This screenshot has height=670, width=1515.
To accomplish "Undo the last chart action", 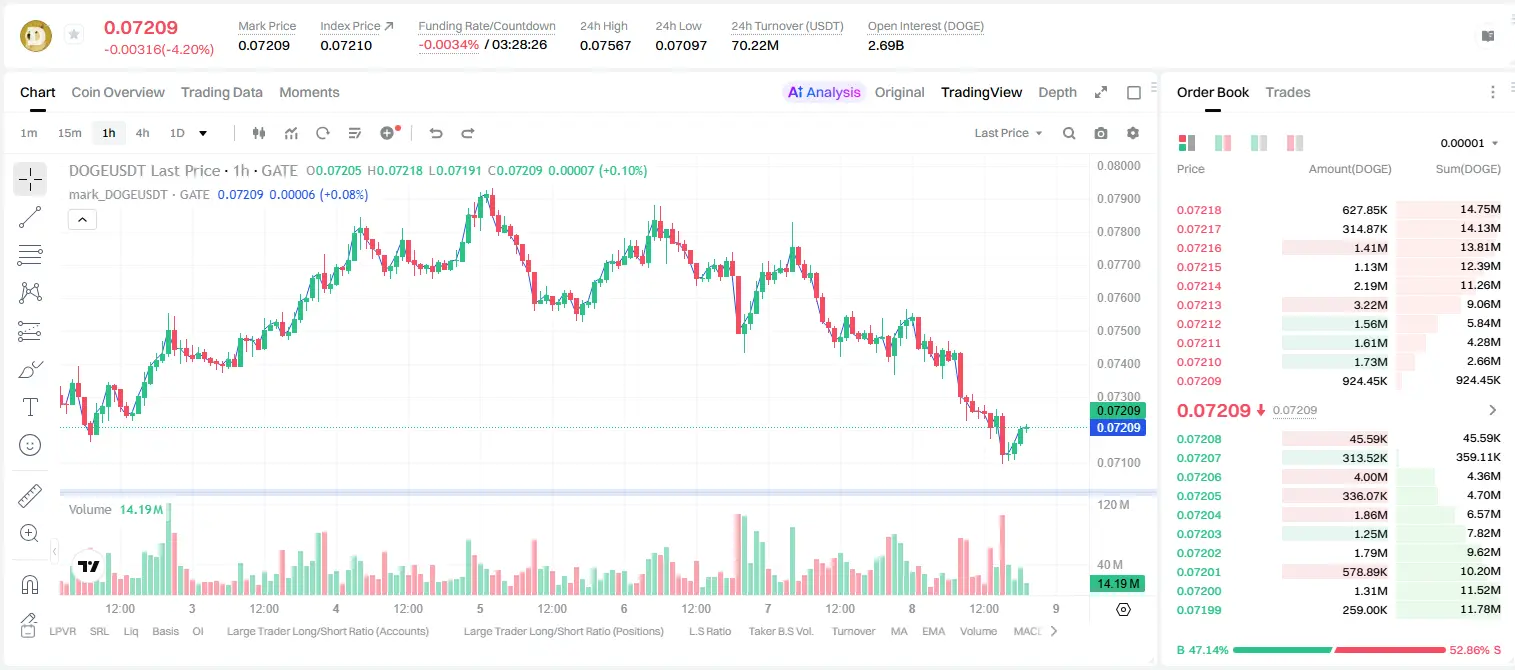I will [x=435, y=133].
